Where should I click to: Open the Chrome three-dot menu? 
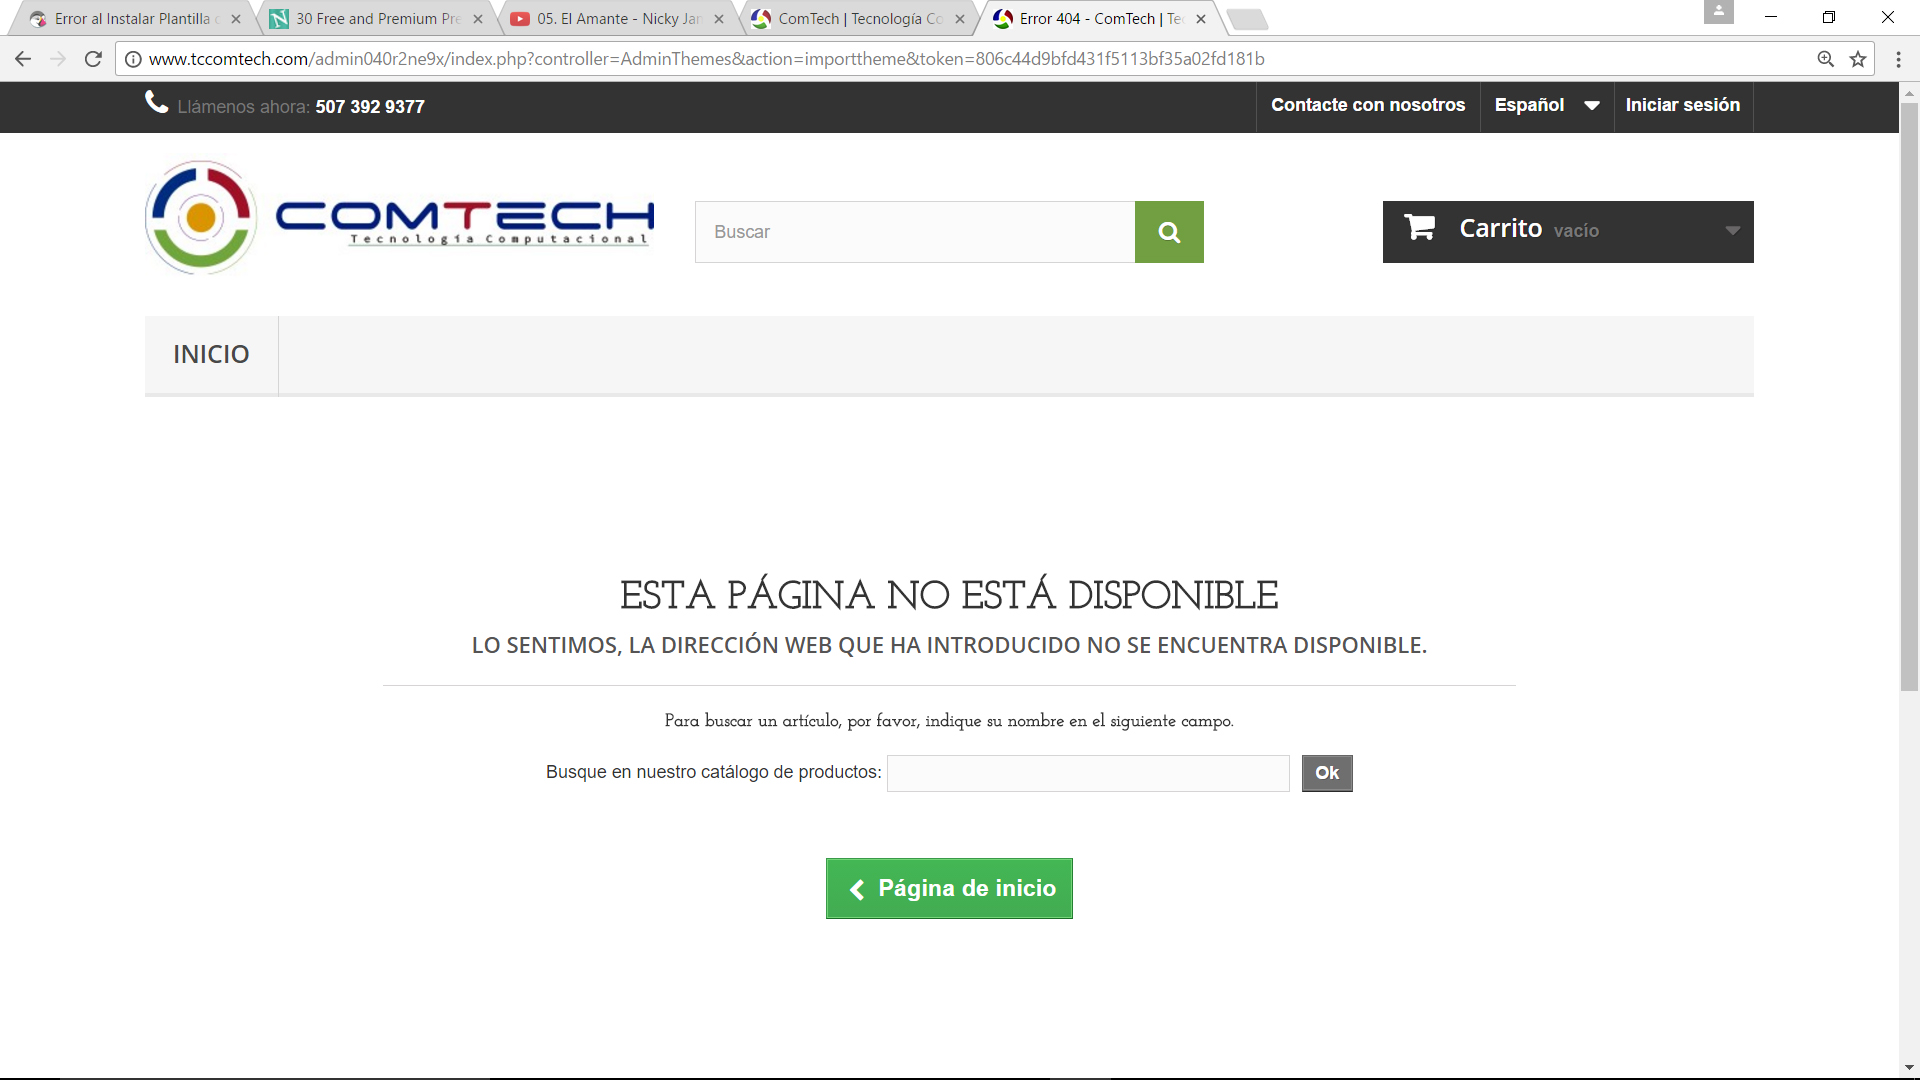[1898, 59]
